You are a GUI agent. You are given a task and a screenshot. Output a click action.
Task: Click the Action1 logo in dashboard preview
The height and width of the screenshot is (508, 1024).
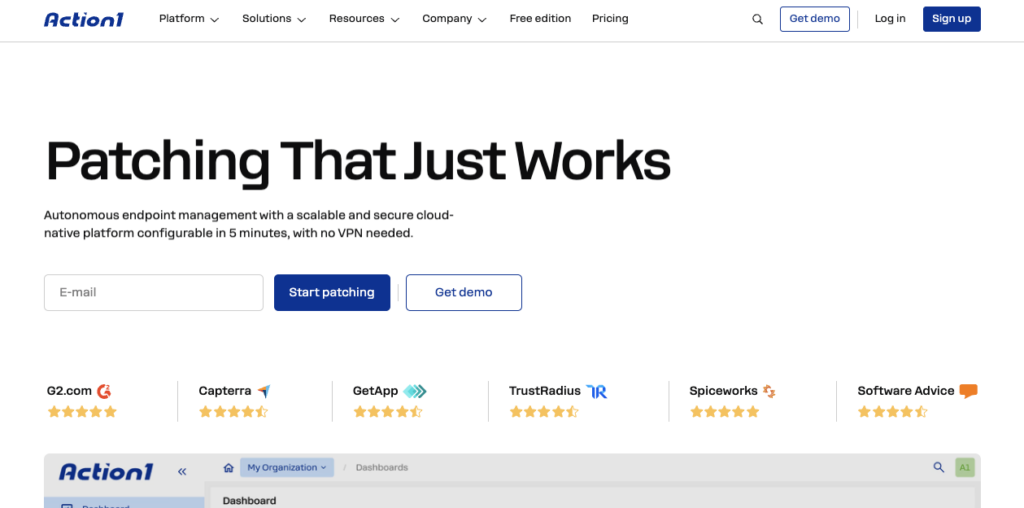[105, 471]
